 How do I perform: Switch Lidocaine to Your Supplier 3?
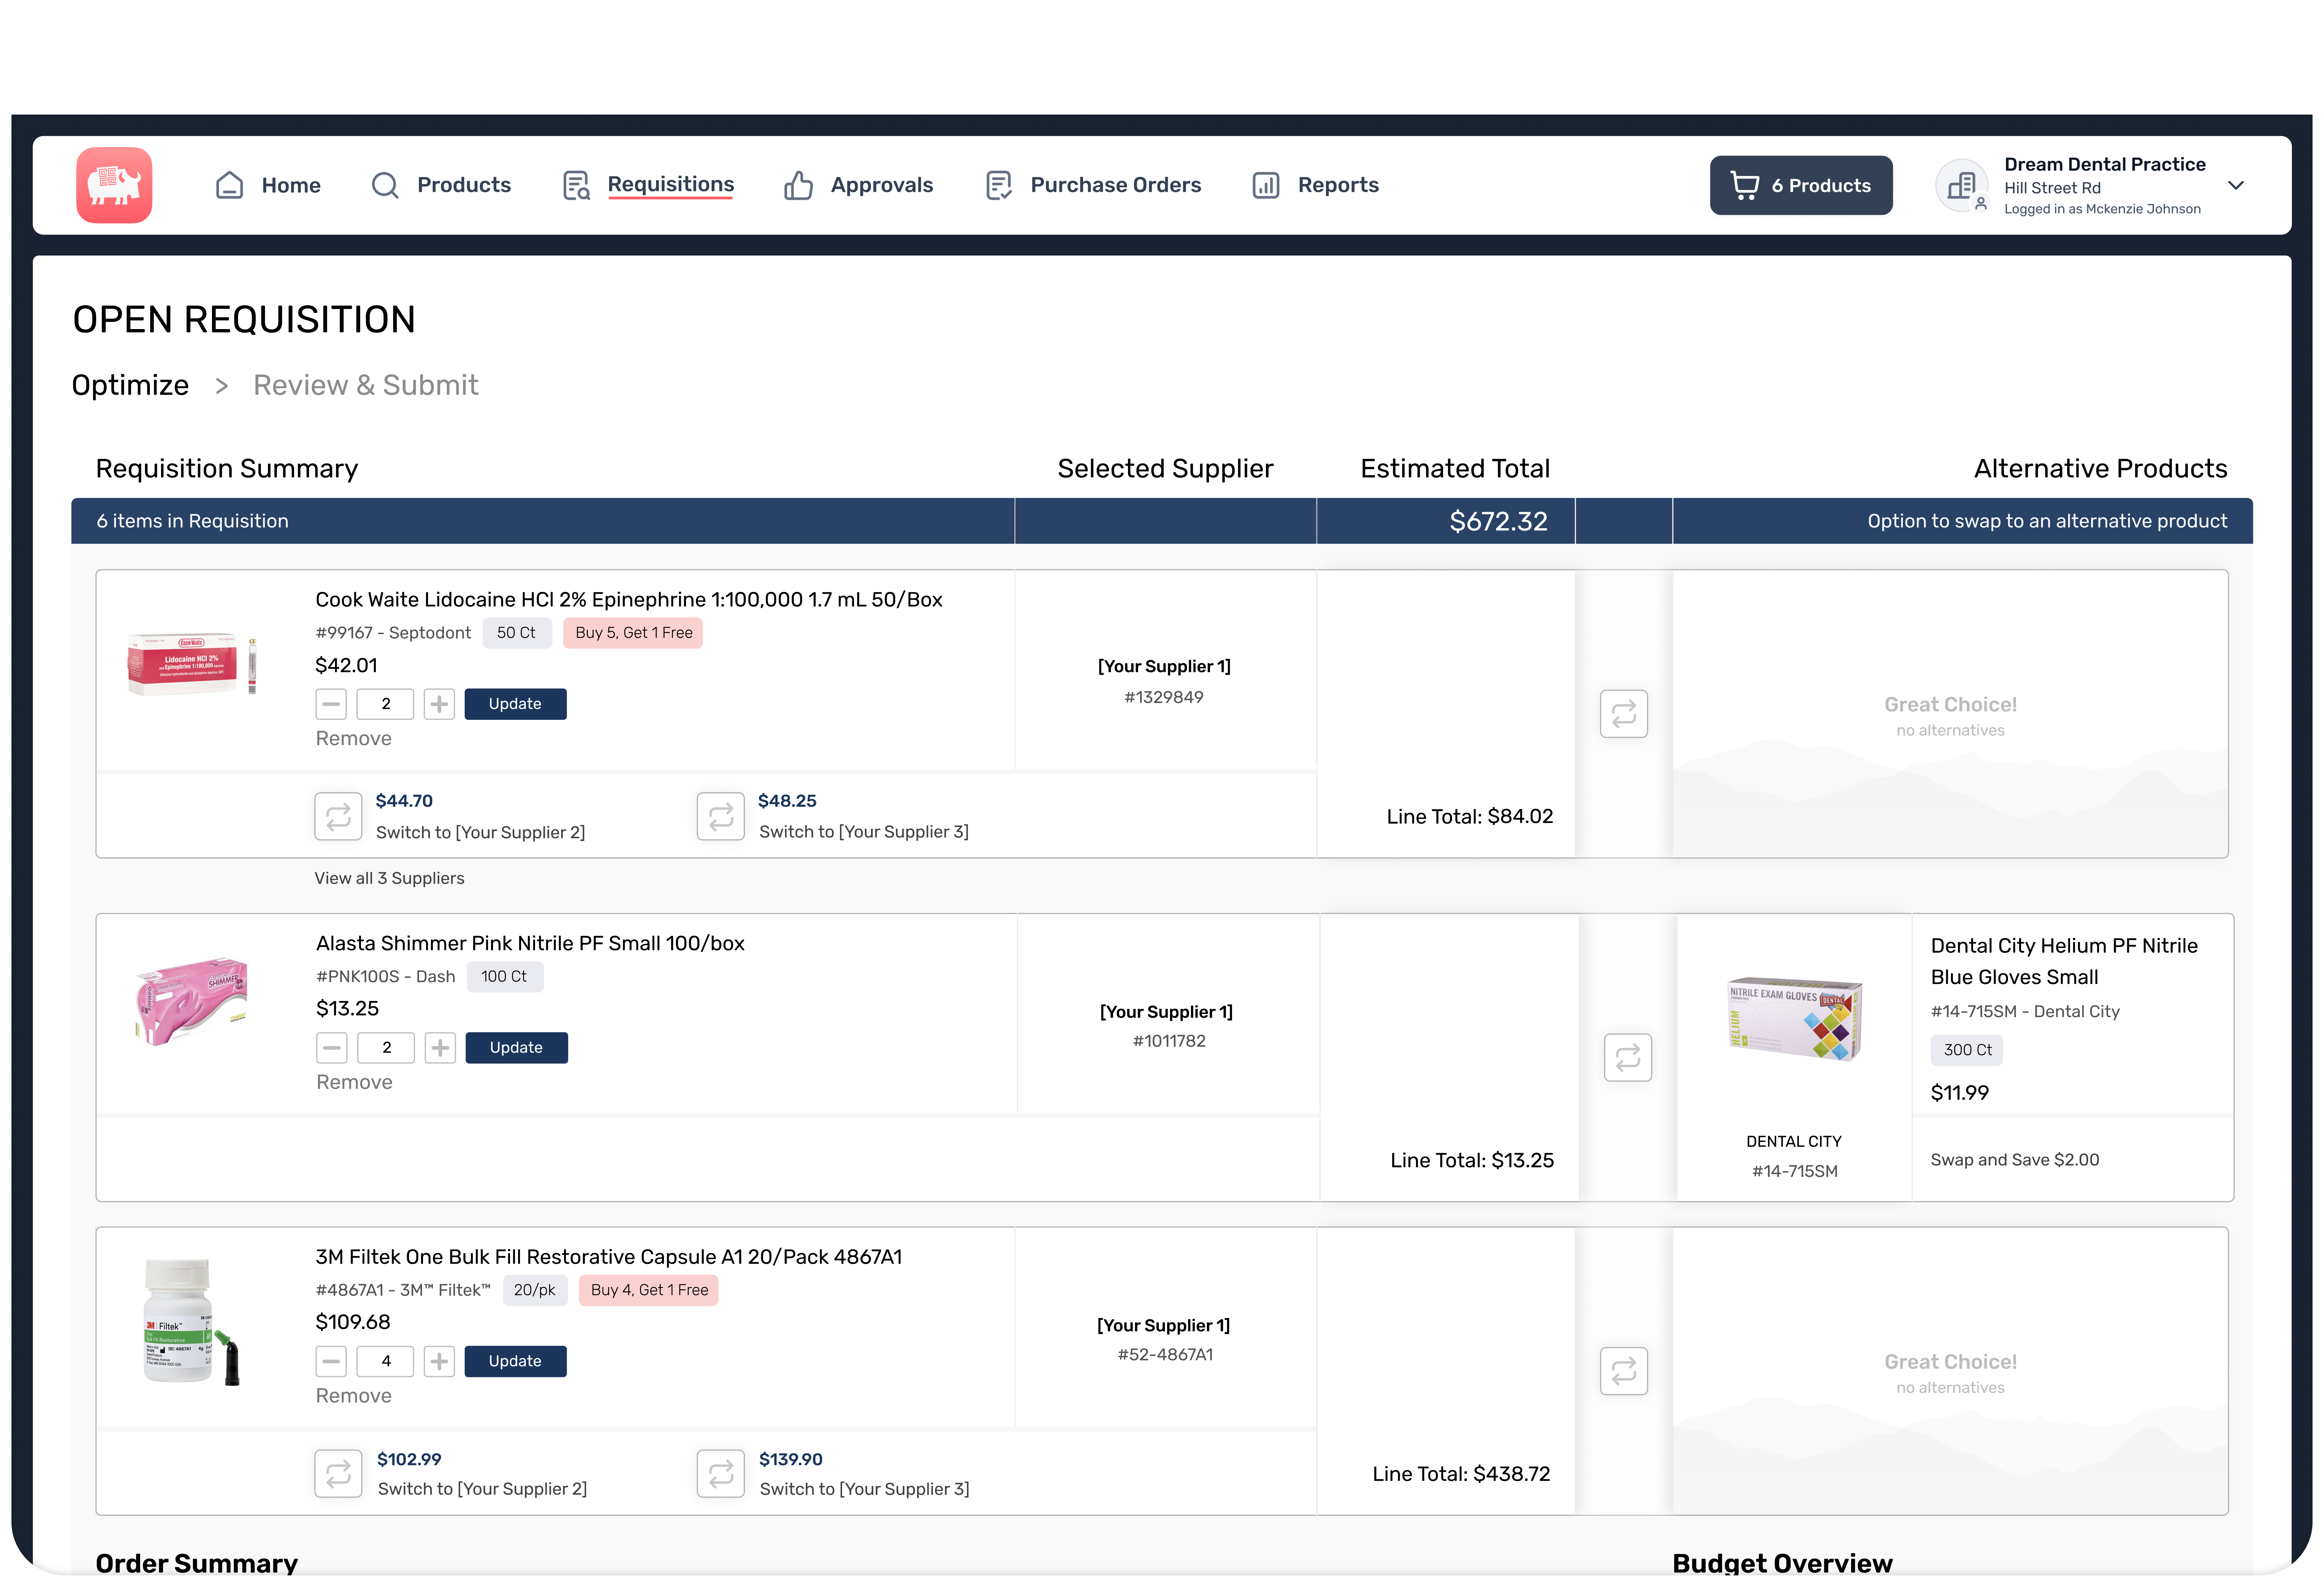tap(864, 832)
